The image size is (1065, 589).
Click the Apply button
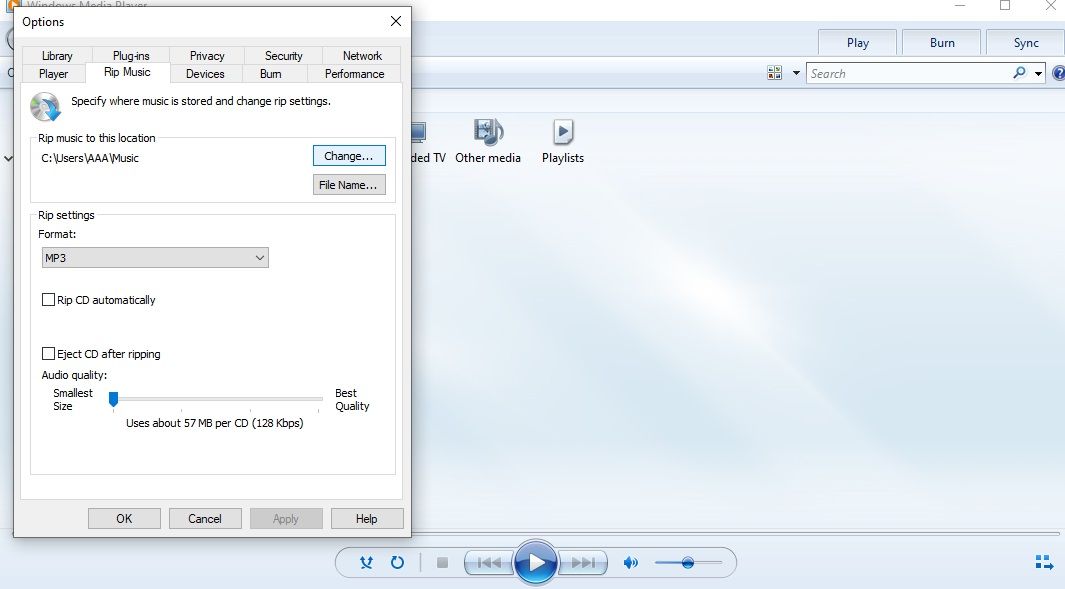[x=286, y=518]
